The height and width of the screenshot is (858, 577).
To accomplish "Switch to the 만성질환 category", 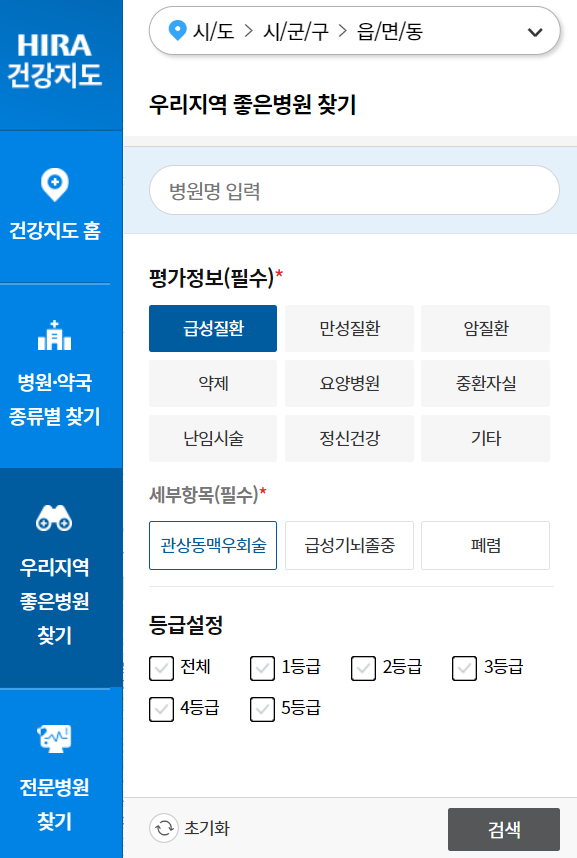I will point(349,328).
